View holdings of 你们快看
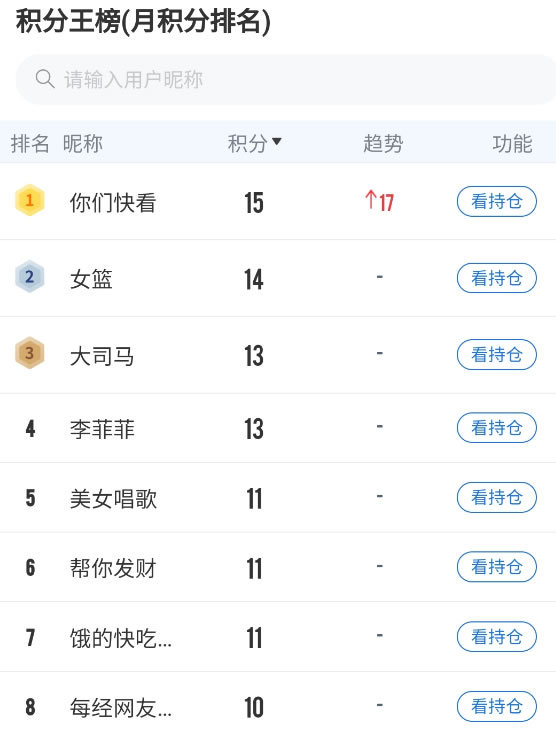The width and height of the screenshot is (556, 740). [x=497, y=202]
